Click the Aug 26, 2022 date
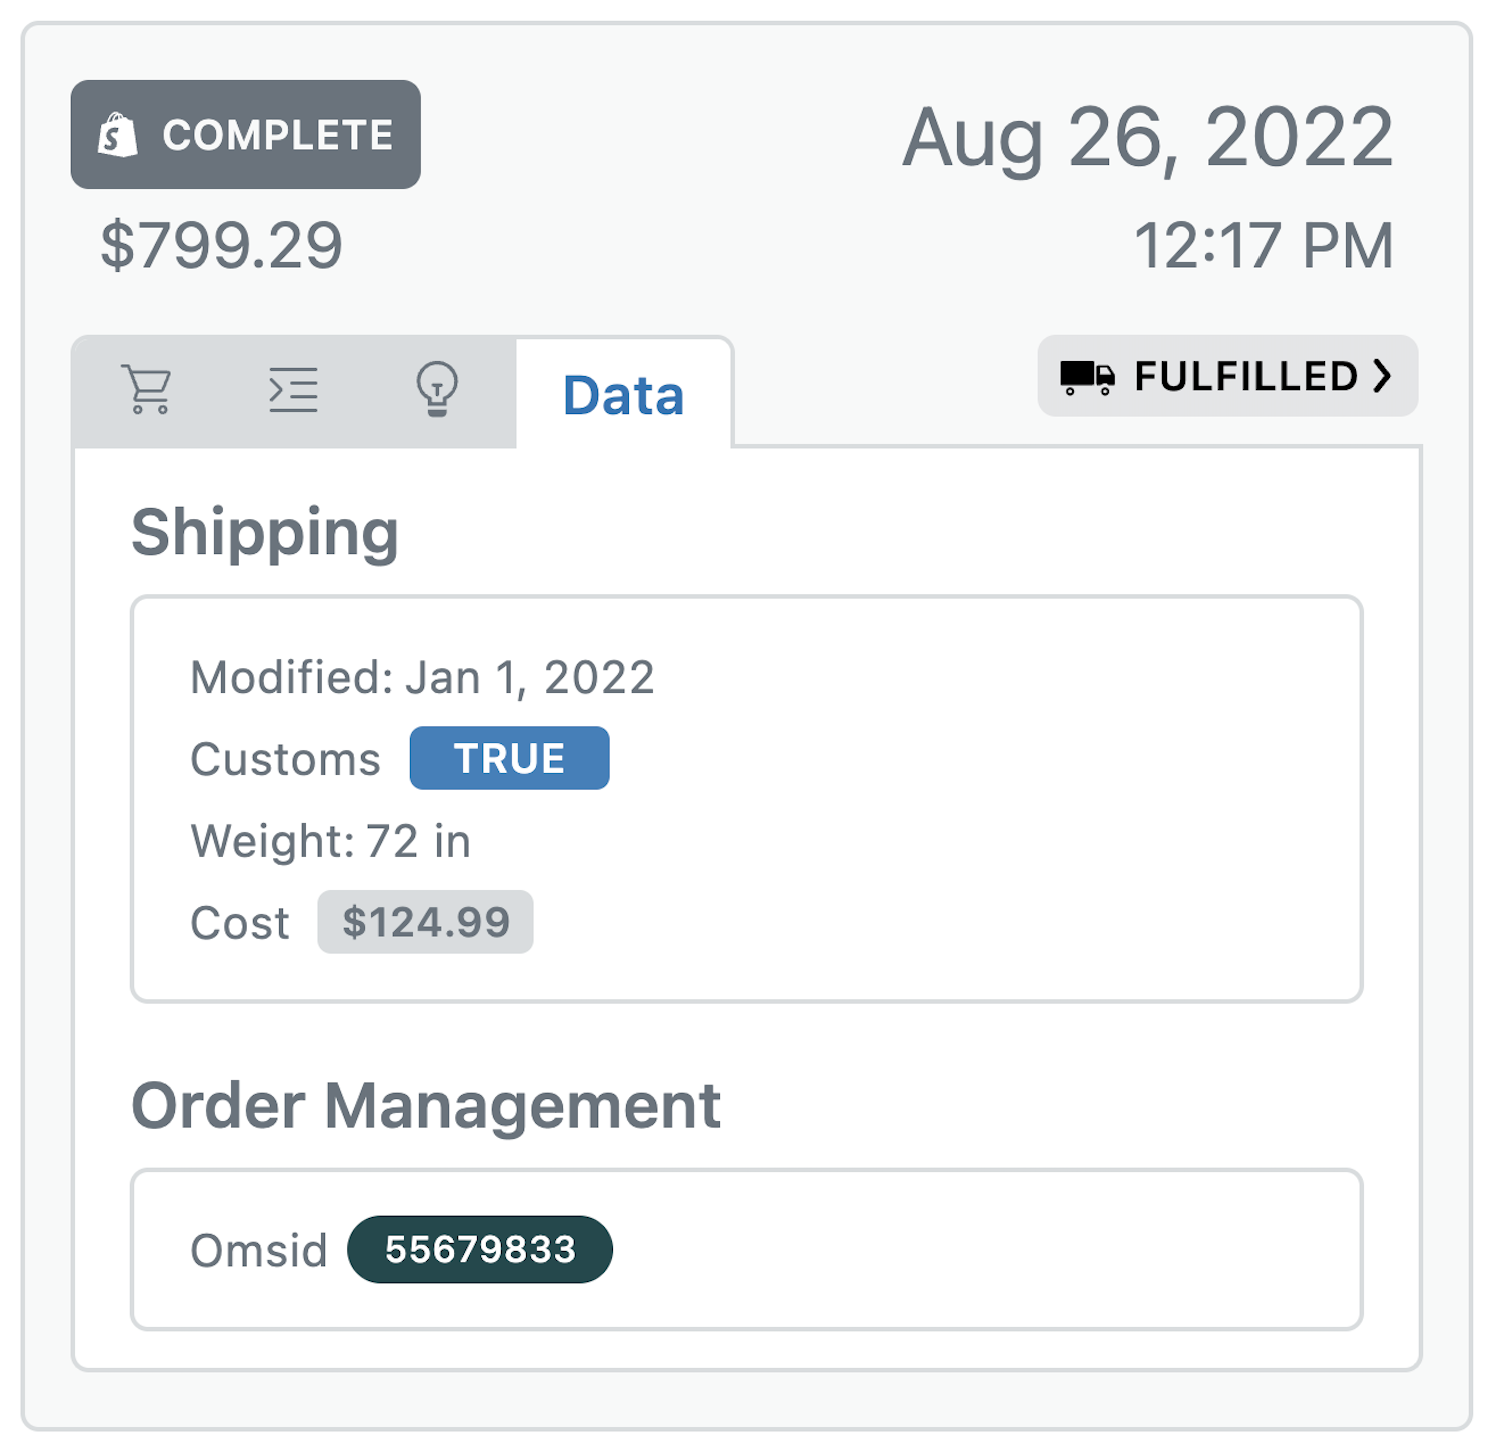1494x1454 pixels. (1148, 138)
